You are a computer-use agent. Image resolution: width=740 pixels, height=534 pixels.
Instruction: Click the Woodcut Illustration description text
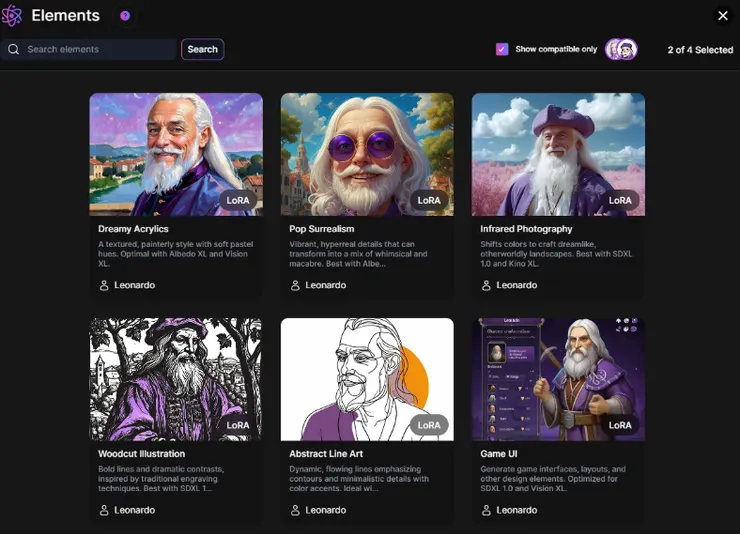coord(161,479)
